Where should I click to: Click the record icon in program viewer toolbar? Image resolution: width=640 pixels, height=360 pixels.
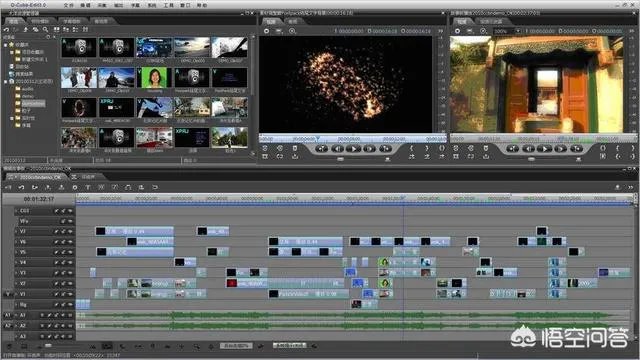(x=458, y=31)
